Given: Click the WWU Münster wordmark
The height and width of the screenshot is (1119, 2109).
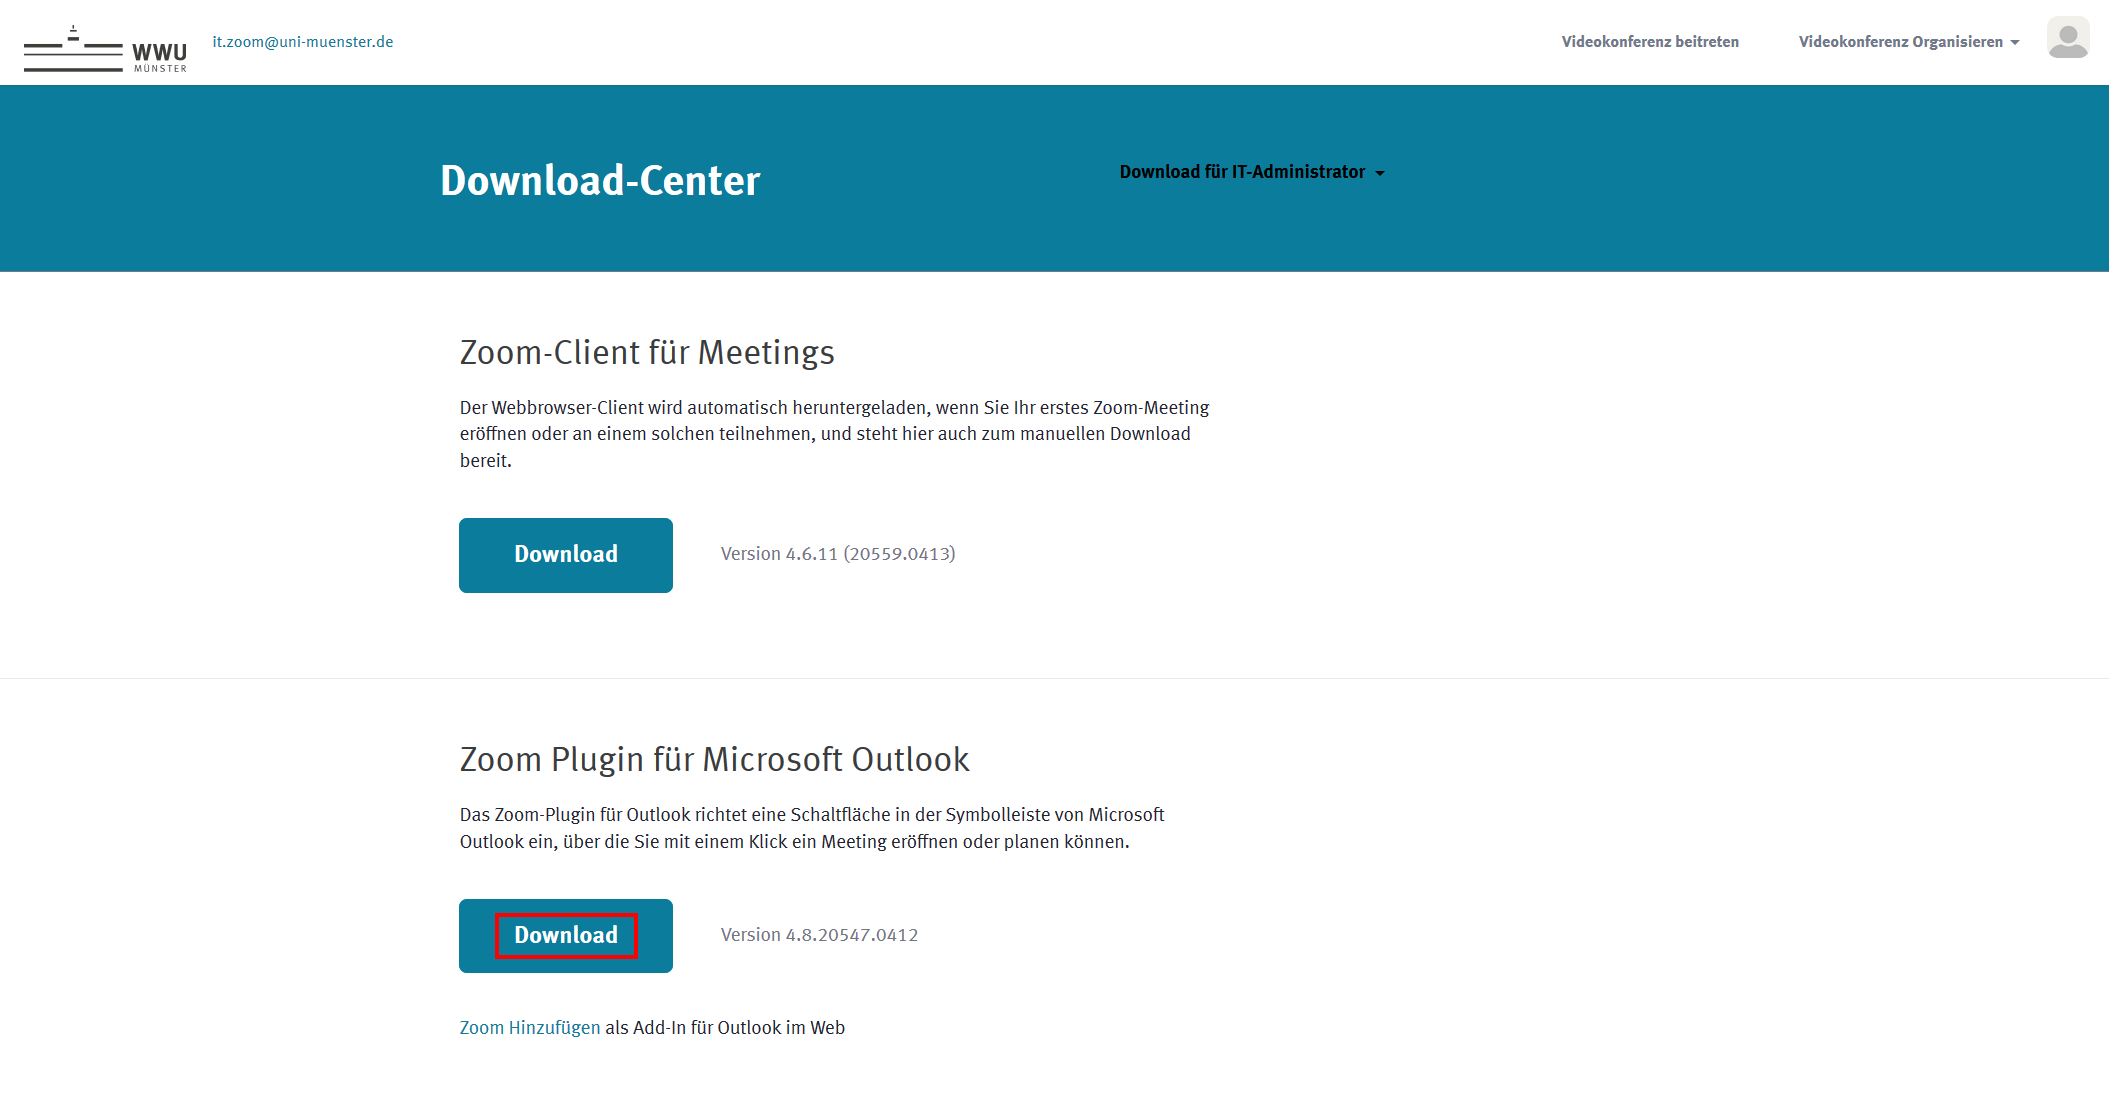Looking at the screenshot, I should click(160, 56).
